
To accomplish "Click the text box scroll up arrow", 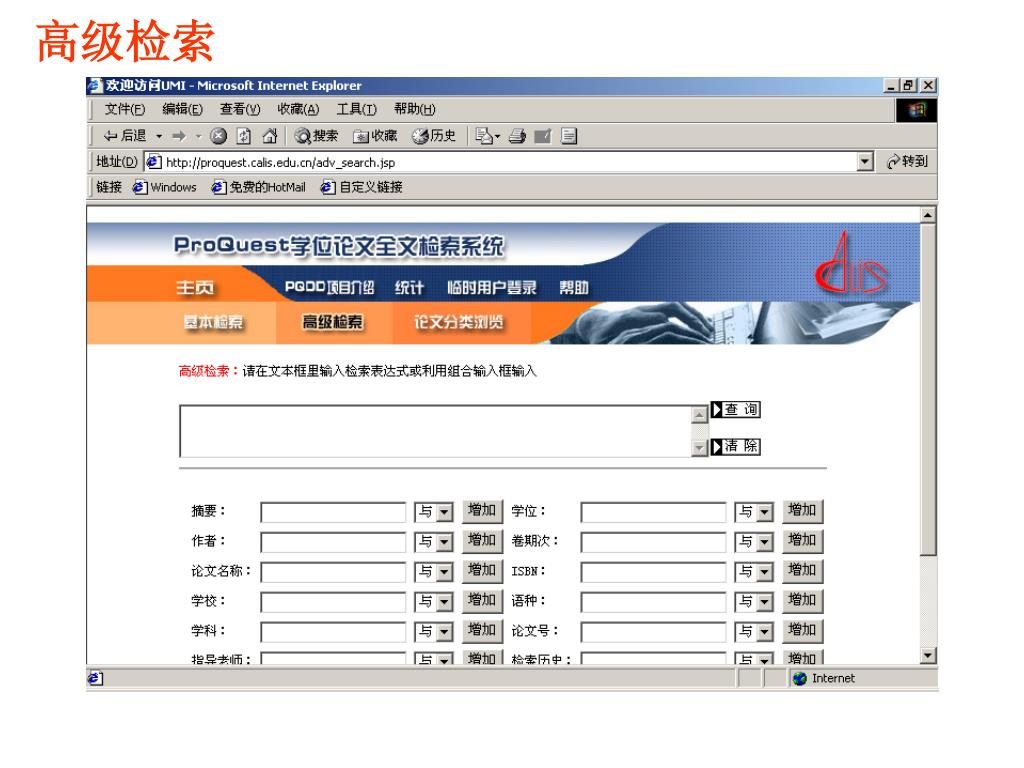I will pos(699,414).
